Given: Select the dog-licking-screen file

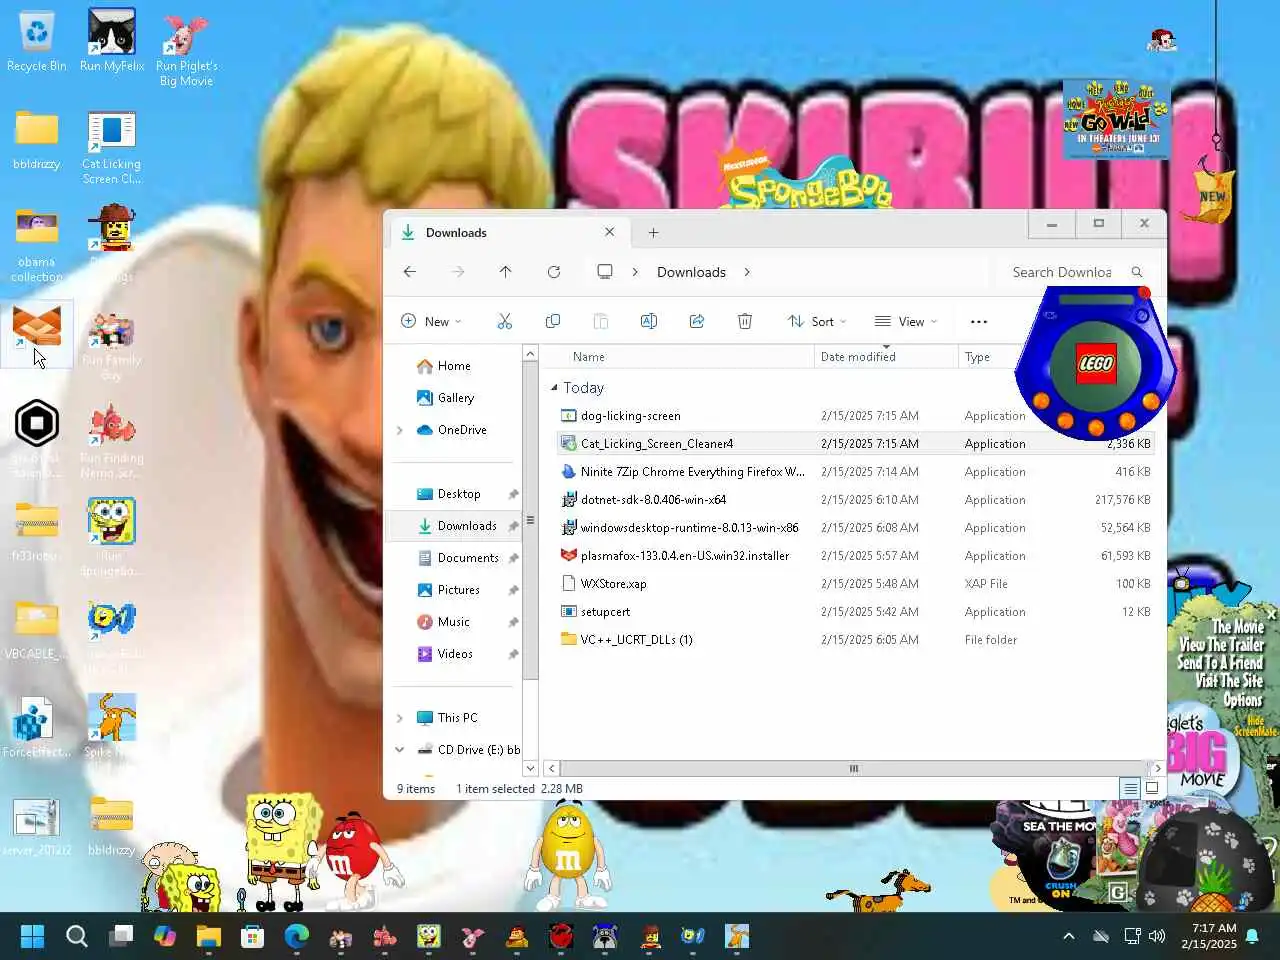Looking at the screenshot, I should point(630,416).
